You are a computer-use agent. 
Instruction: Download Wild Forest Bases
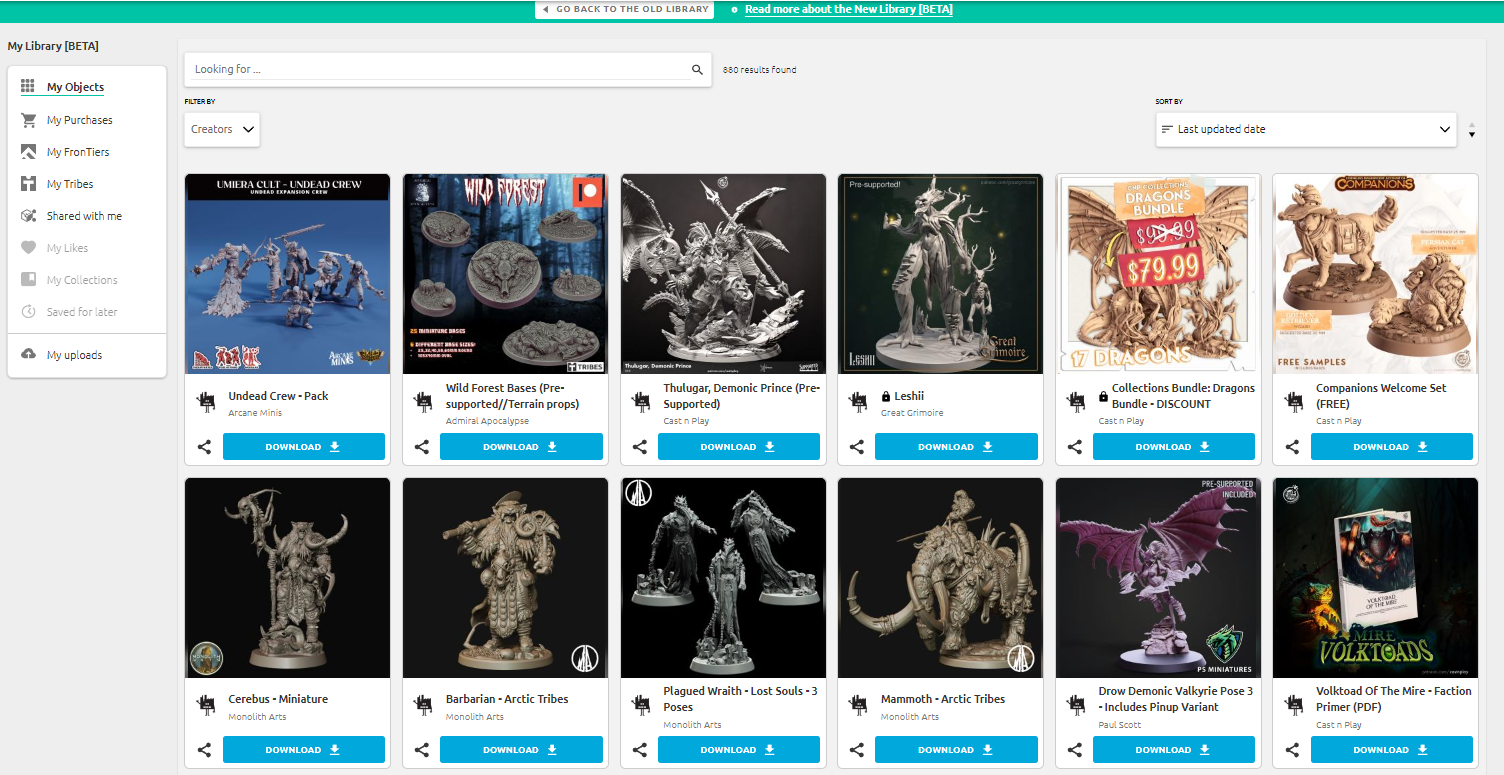click(521, 447)
